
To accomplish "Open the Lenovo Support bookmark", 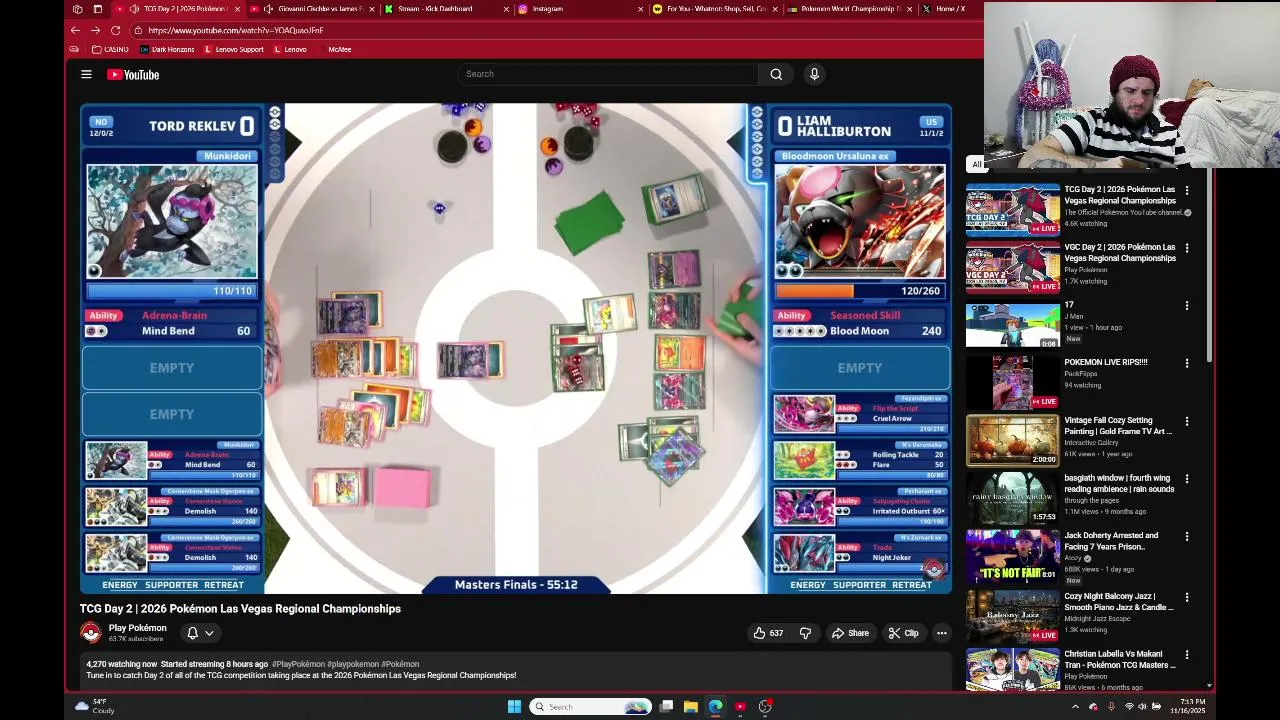I will (x=234, y=49).
